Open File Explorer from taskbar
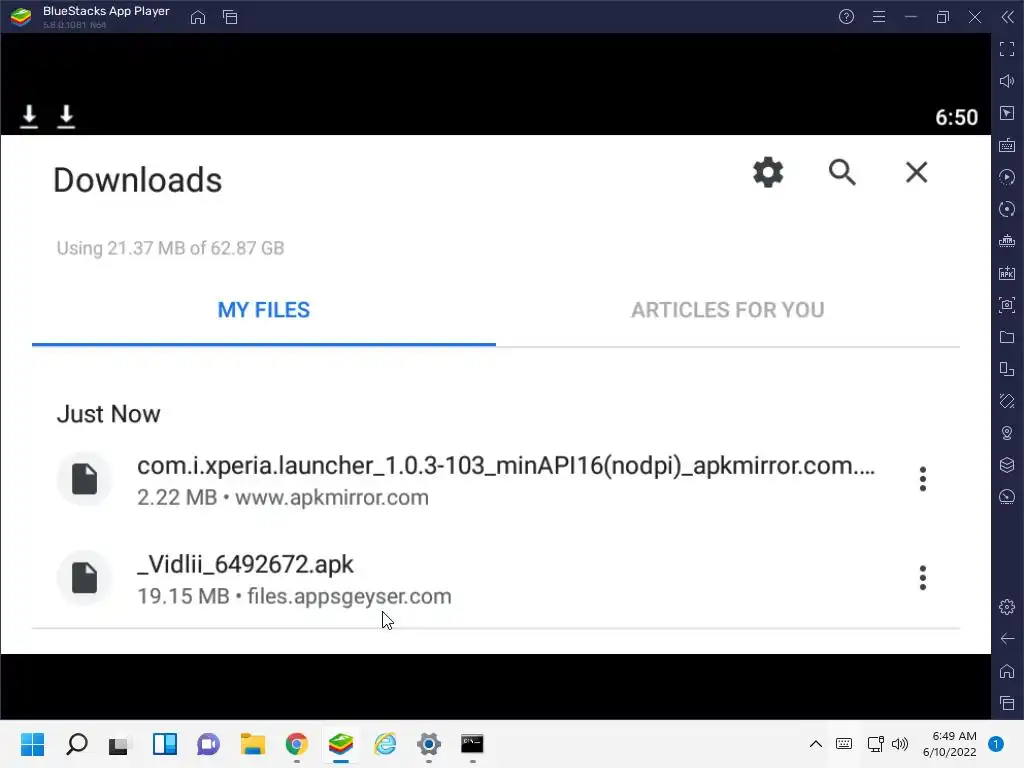Screen dimensions: 1024x768 [253, 744]
